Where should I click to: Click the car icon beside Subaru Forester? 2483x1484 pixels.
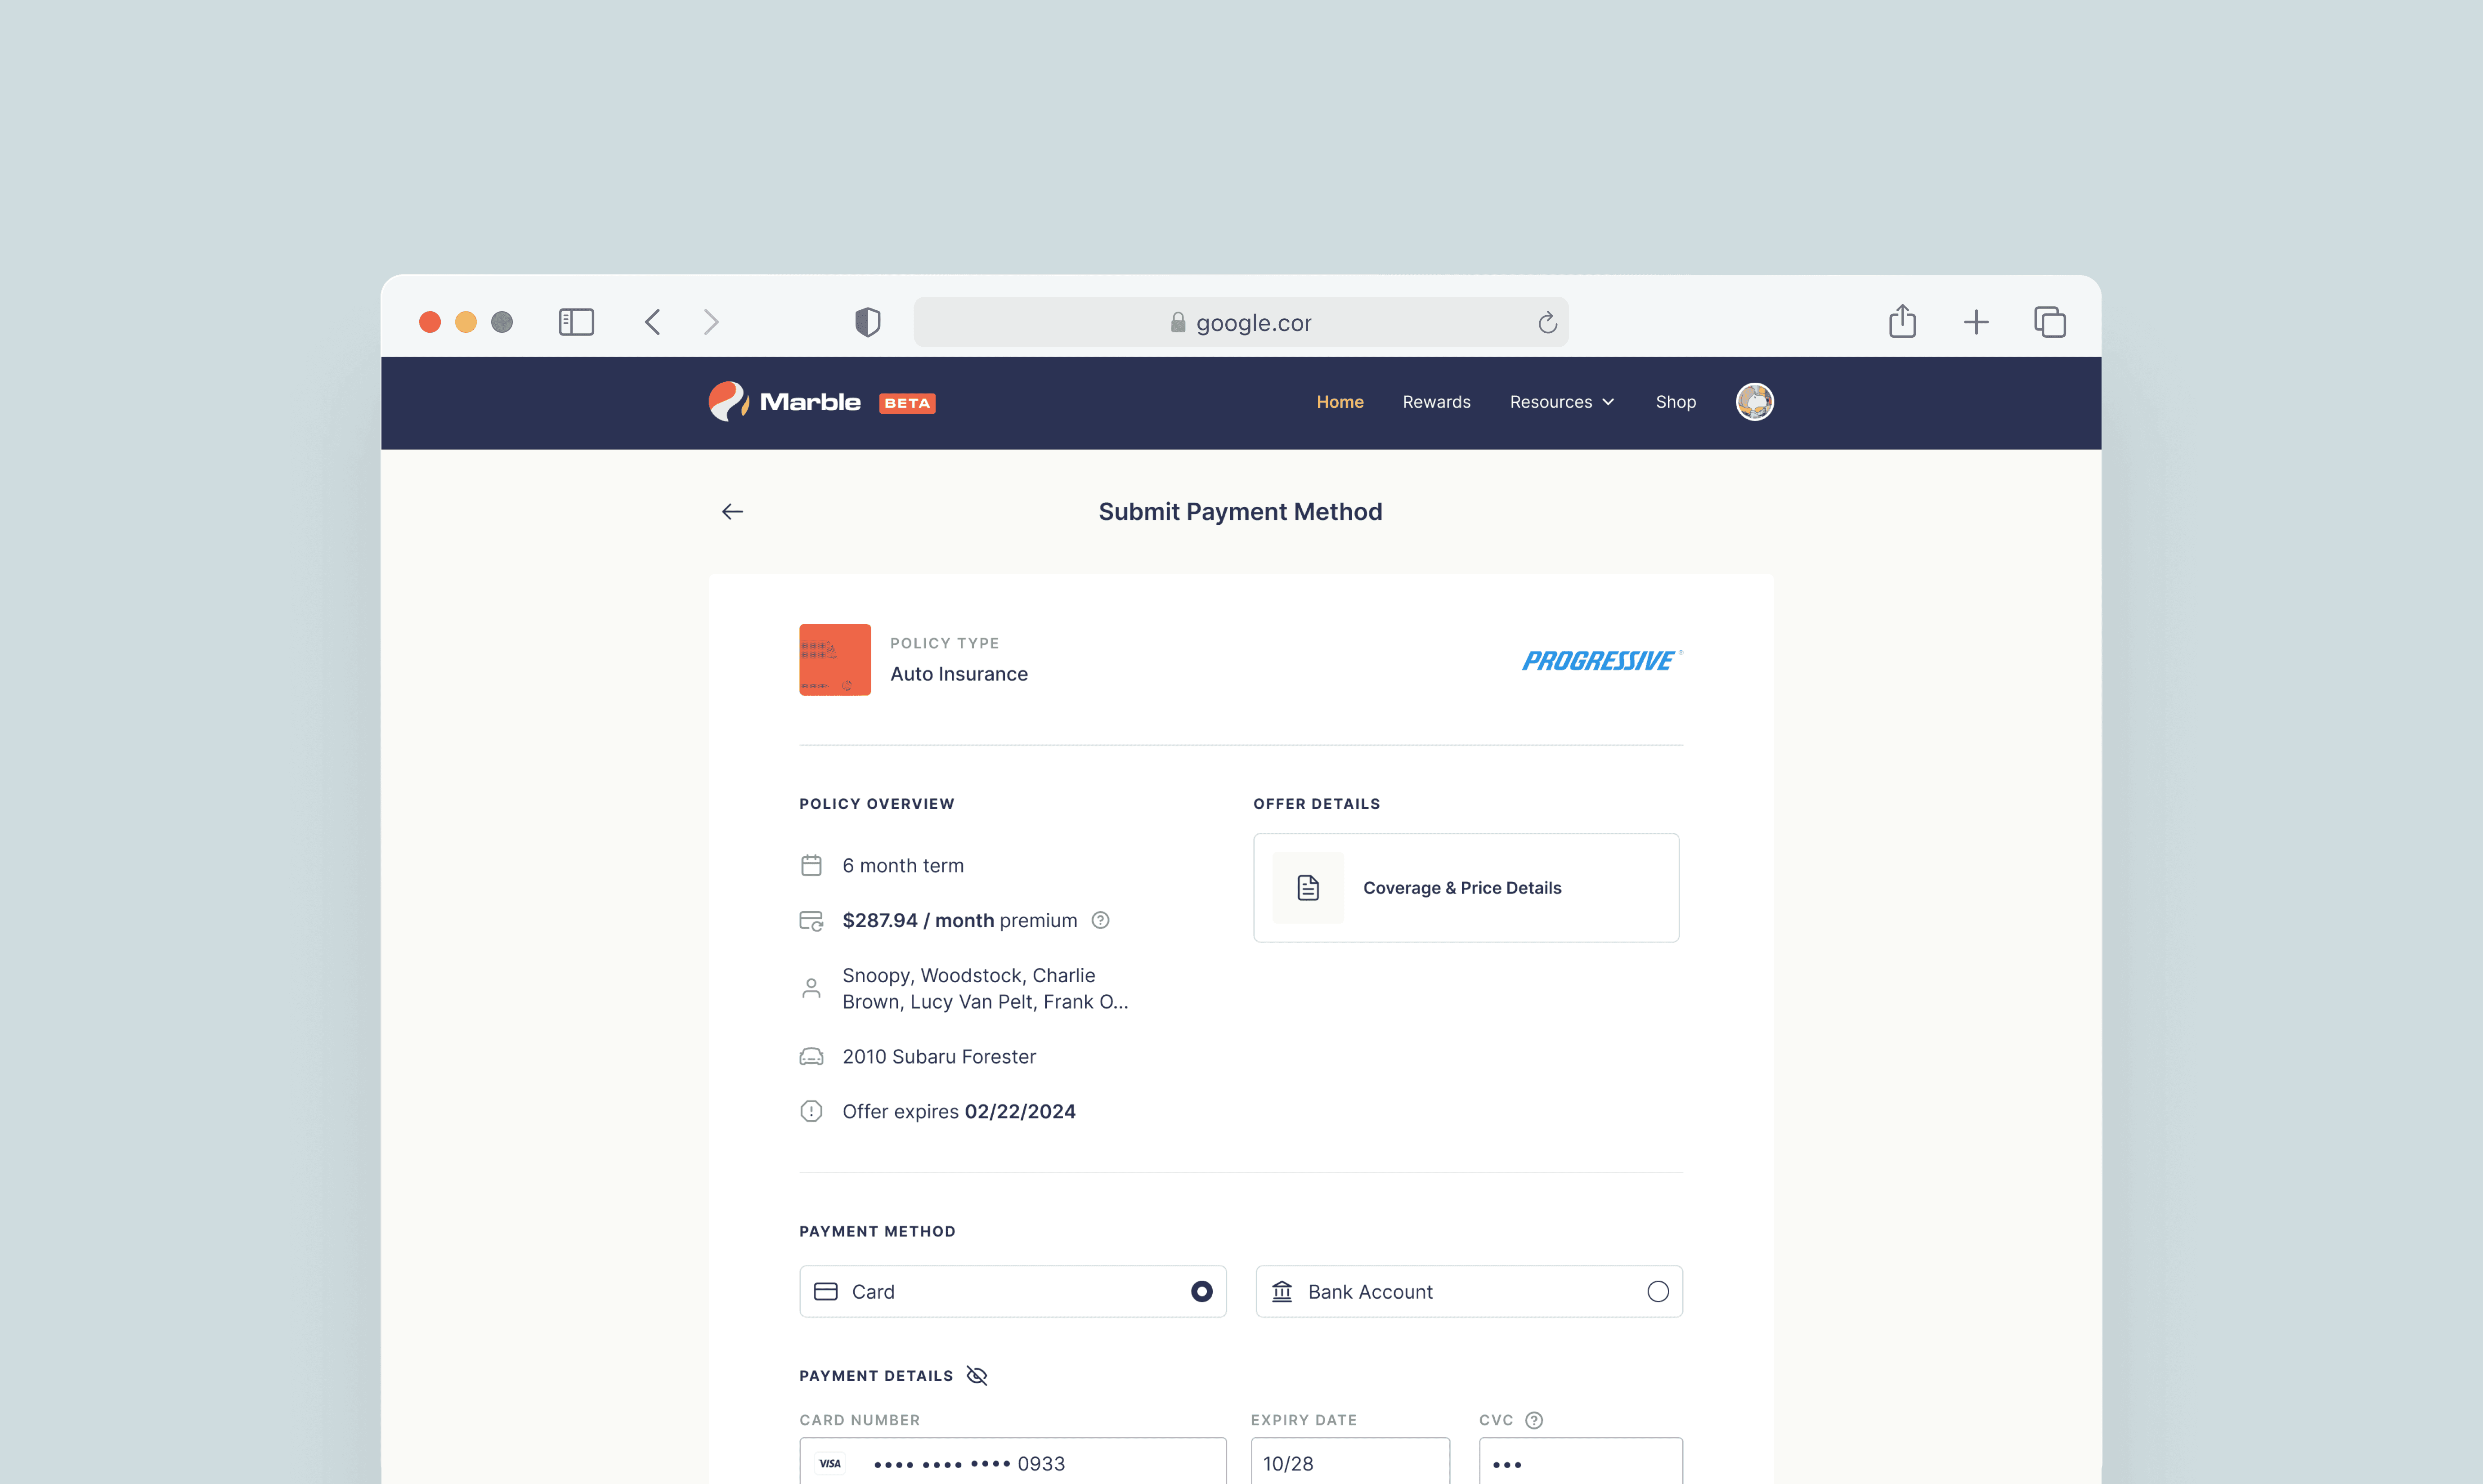tap(811, 1057)
